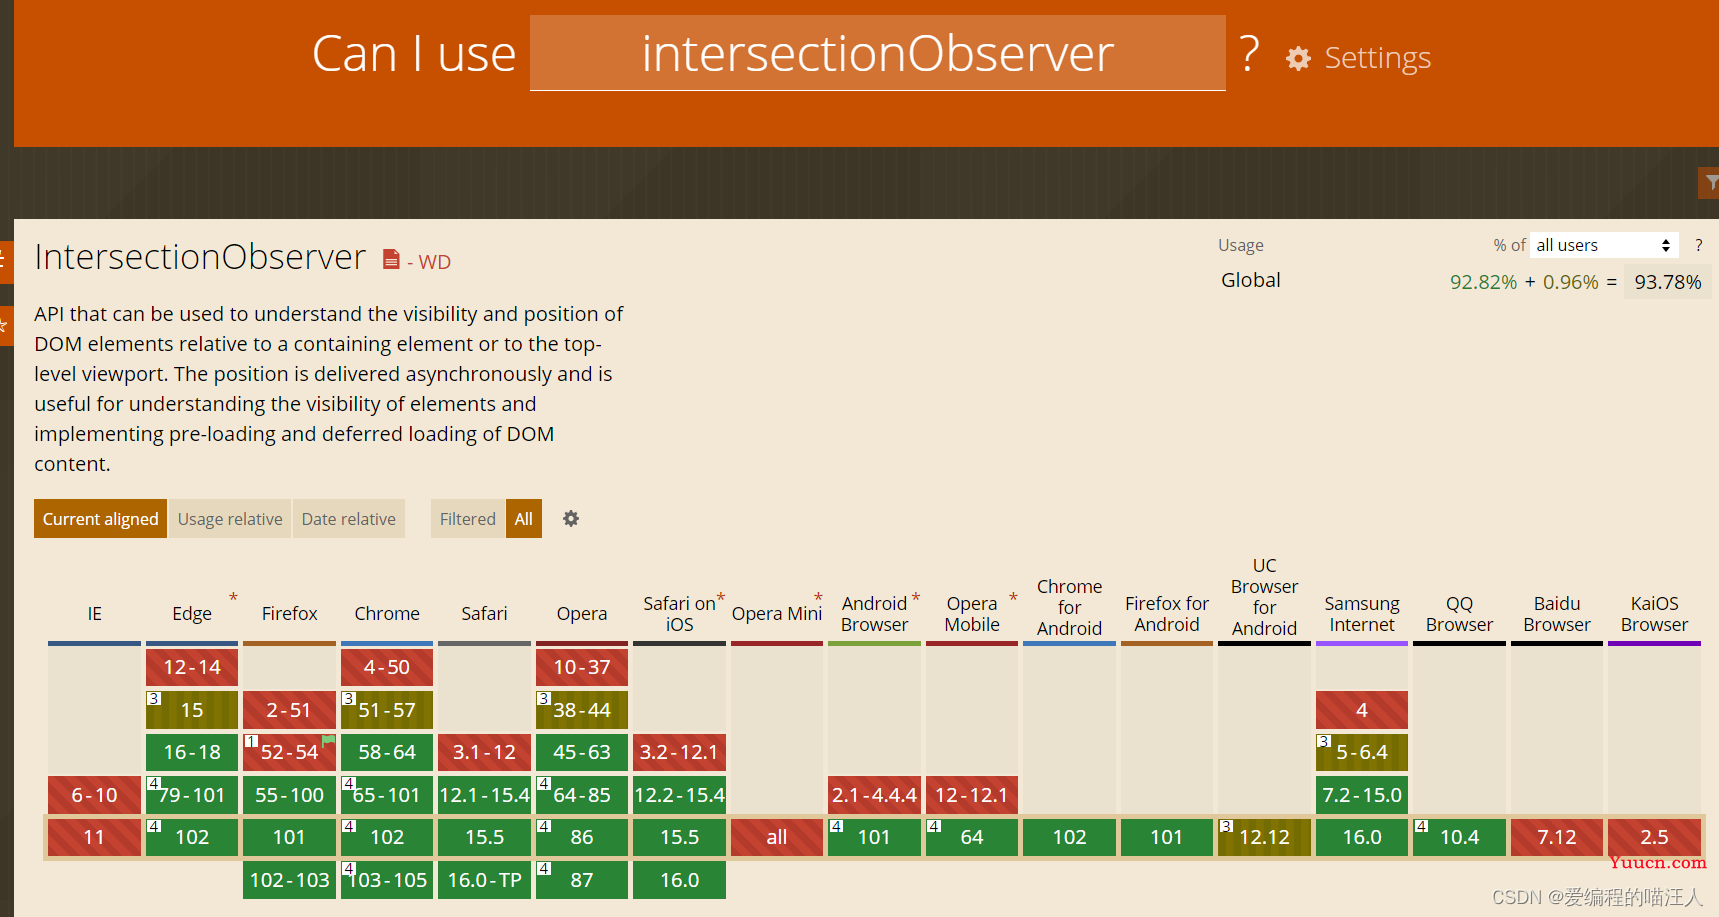Click the Samsung Internet column header
This screenshot has width=1719, height=917.
1362,614
